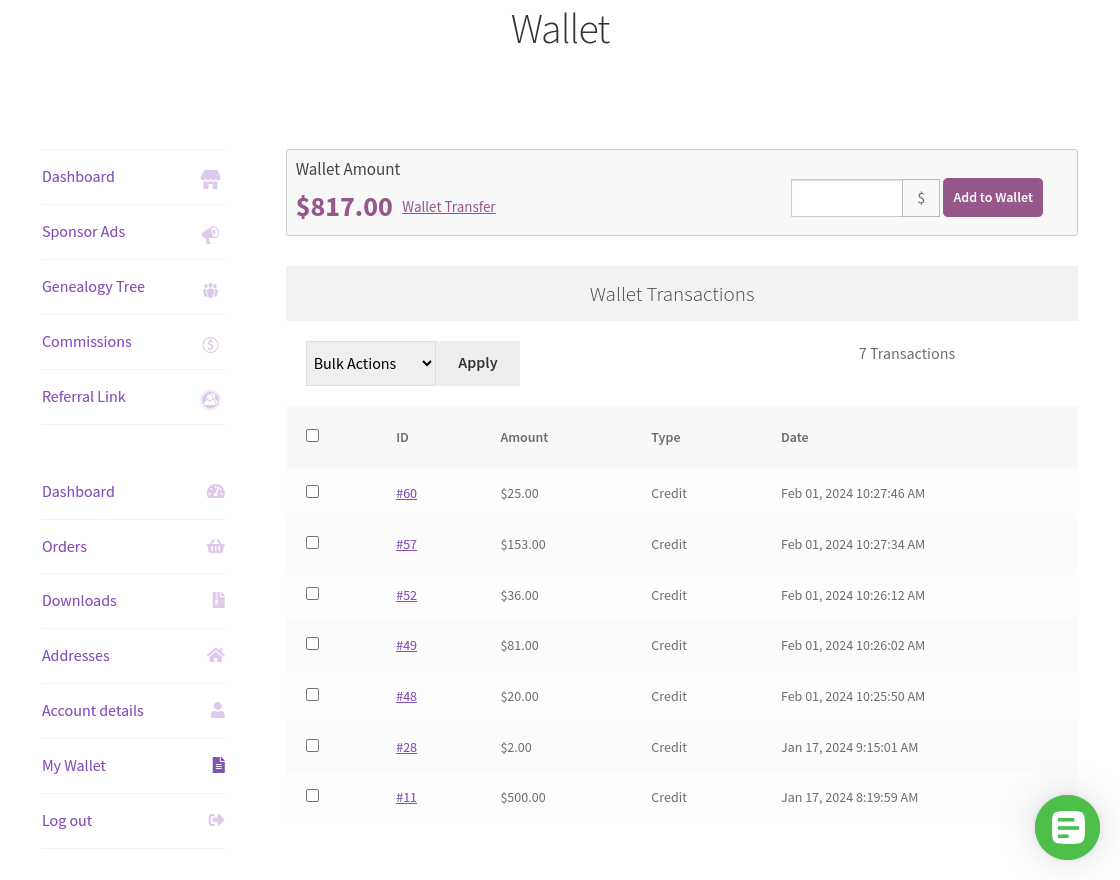Viewport: 1120px width, 880px height.
Task: Open Commissions via the dollar icon
Action: point(210,344)
